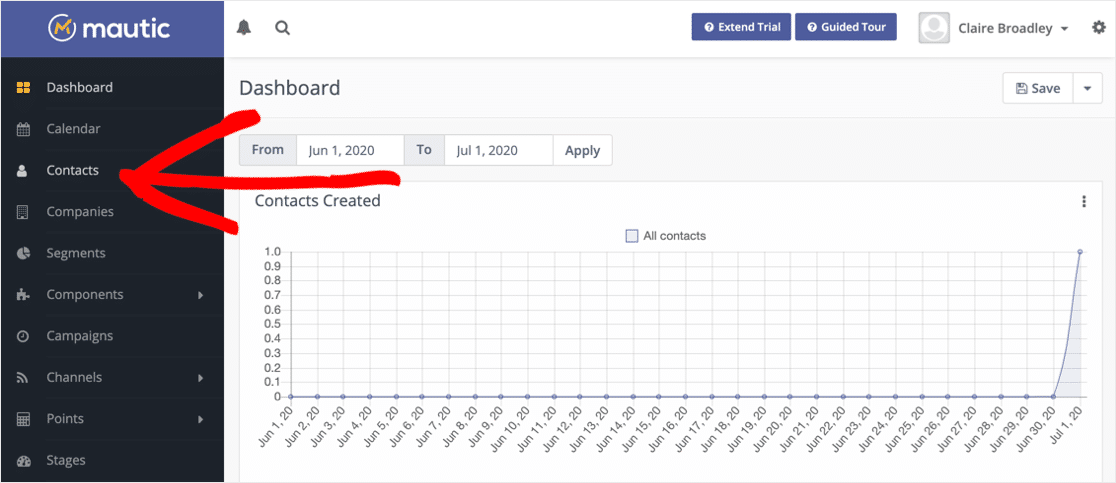Open settings via the gear icon
Viewport: 1116px width, 483px height.
click(1099, 28)
